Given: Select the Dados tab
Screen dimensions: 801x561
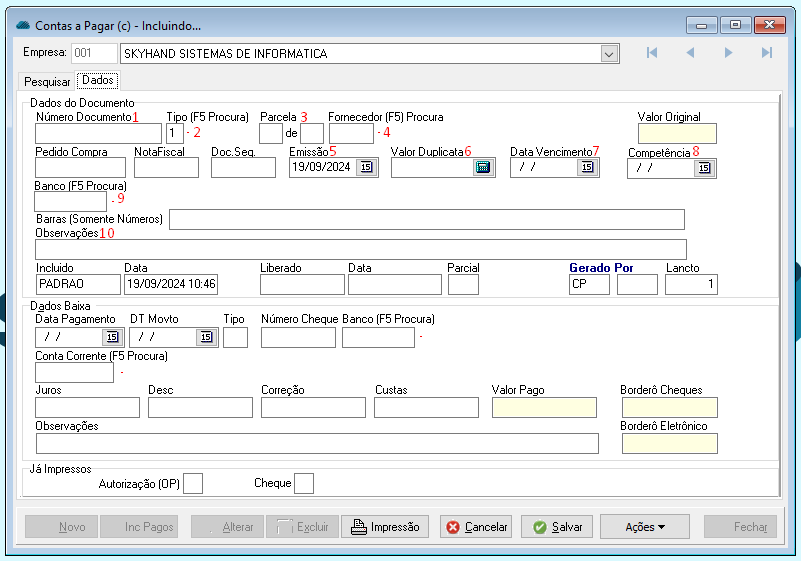Looking at the screenshot, I should click(x=98, y=80).
